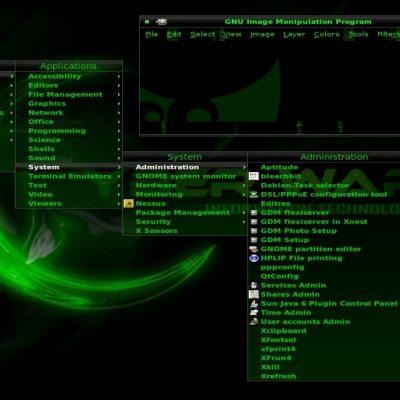This screenshot has width=400, height=400.
Task: Expand the Sound submenu arrow
Action: pos(119,158)
